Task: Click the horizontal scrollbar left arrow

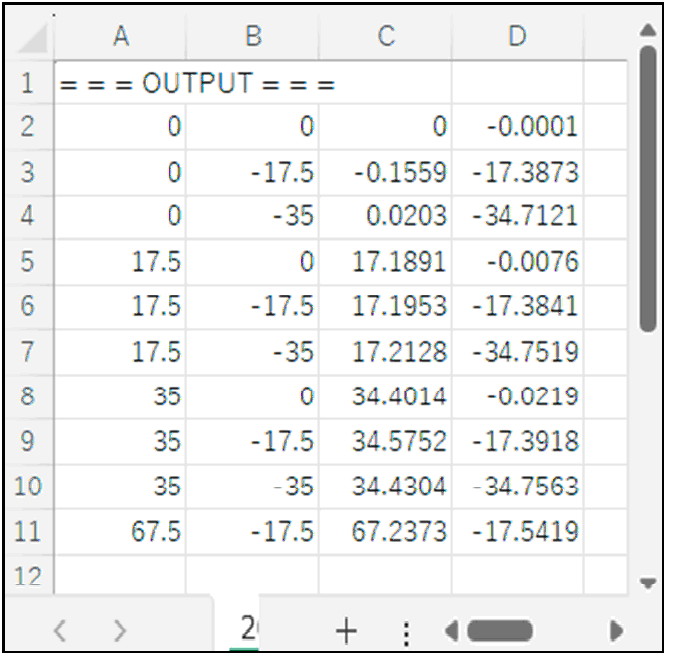Action: pyautogui.click(x=452, y=631)
